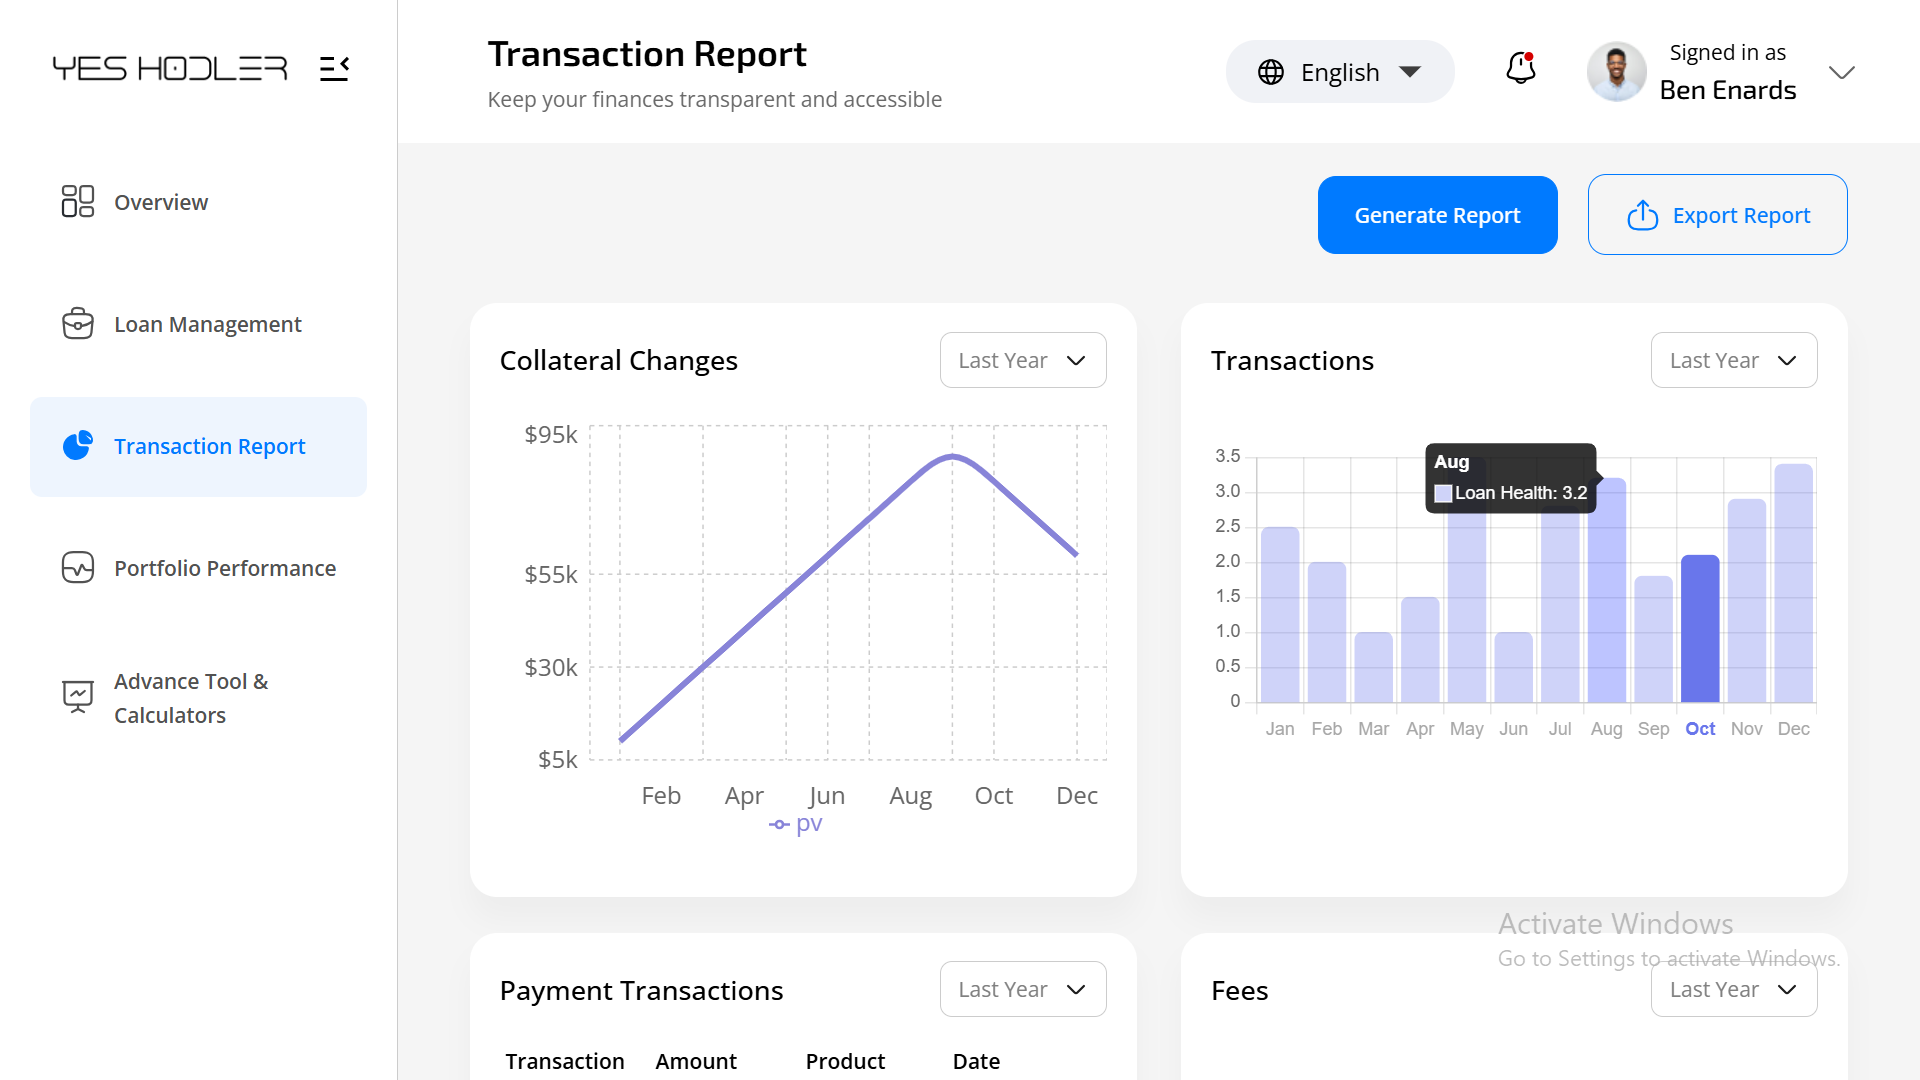The height and width of the screenshot is (1080, 1920).
Task: Click the Advance Tool presentation icon
Action: pos(77,696)
